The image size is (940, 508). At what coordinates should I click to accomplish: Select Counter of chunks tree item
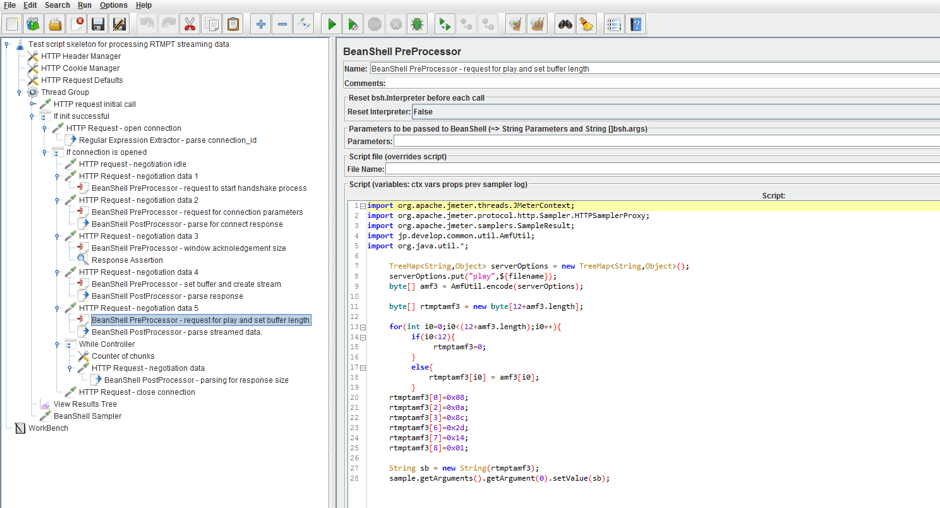pyautogui.click(x=123, y=356)
